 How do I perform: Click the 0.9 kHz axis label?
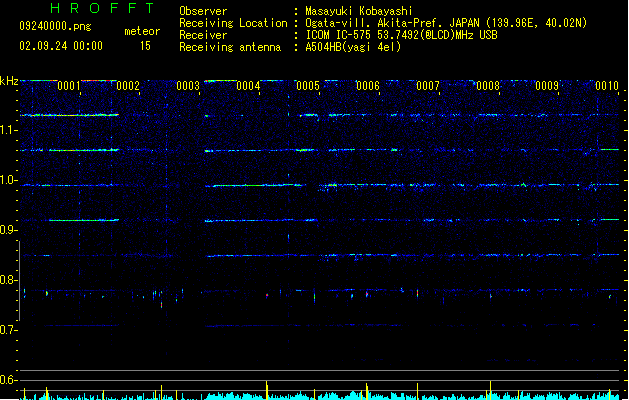(x=9, y=230)
